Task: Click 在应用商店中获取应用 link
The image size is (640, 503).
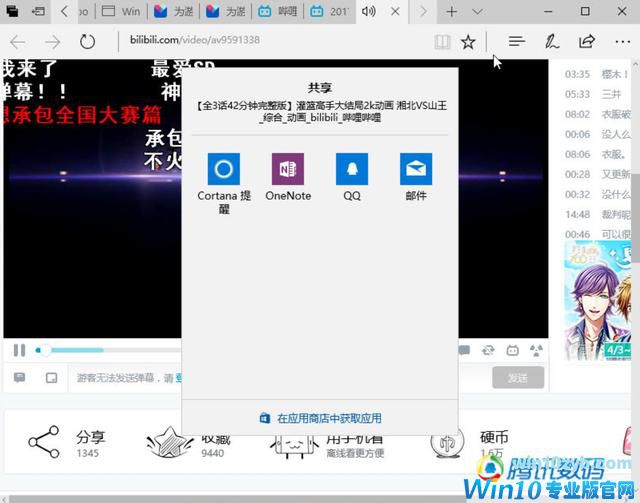Action: click(x=320, y=418)
